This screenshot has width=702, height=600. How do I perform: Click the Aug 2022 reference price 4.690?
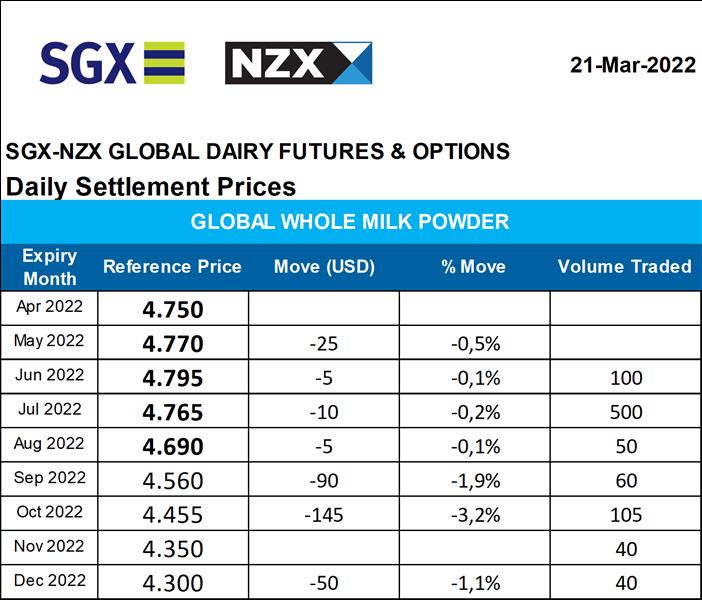[x=173, y=447]
